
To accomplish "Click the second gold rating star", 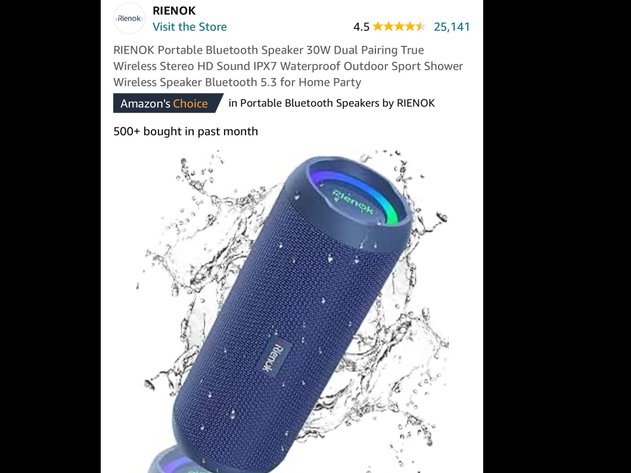I will [x=388, y=27].
